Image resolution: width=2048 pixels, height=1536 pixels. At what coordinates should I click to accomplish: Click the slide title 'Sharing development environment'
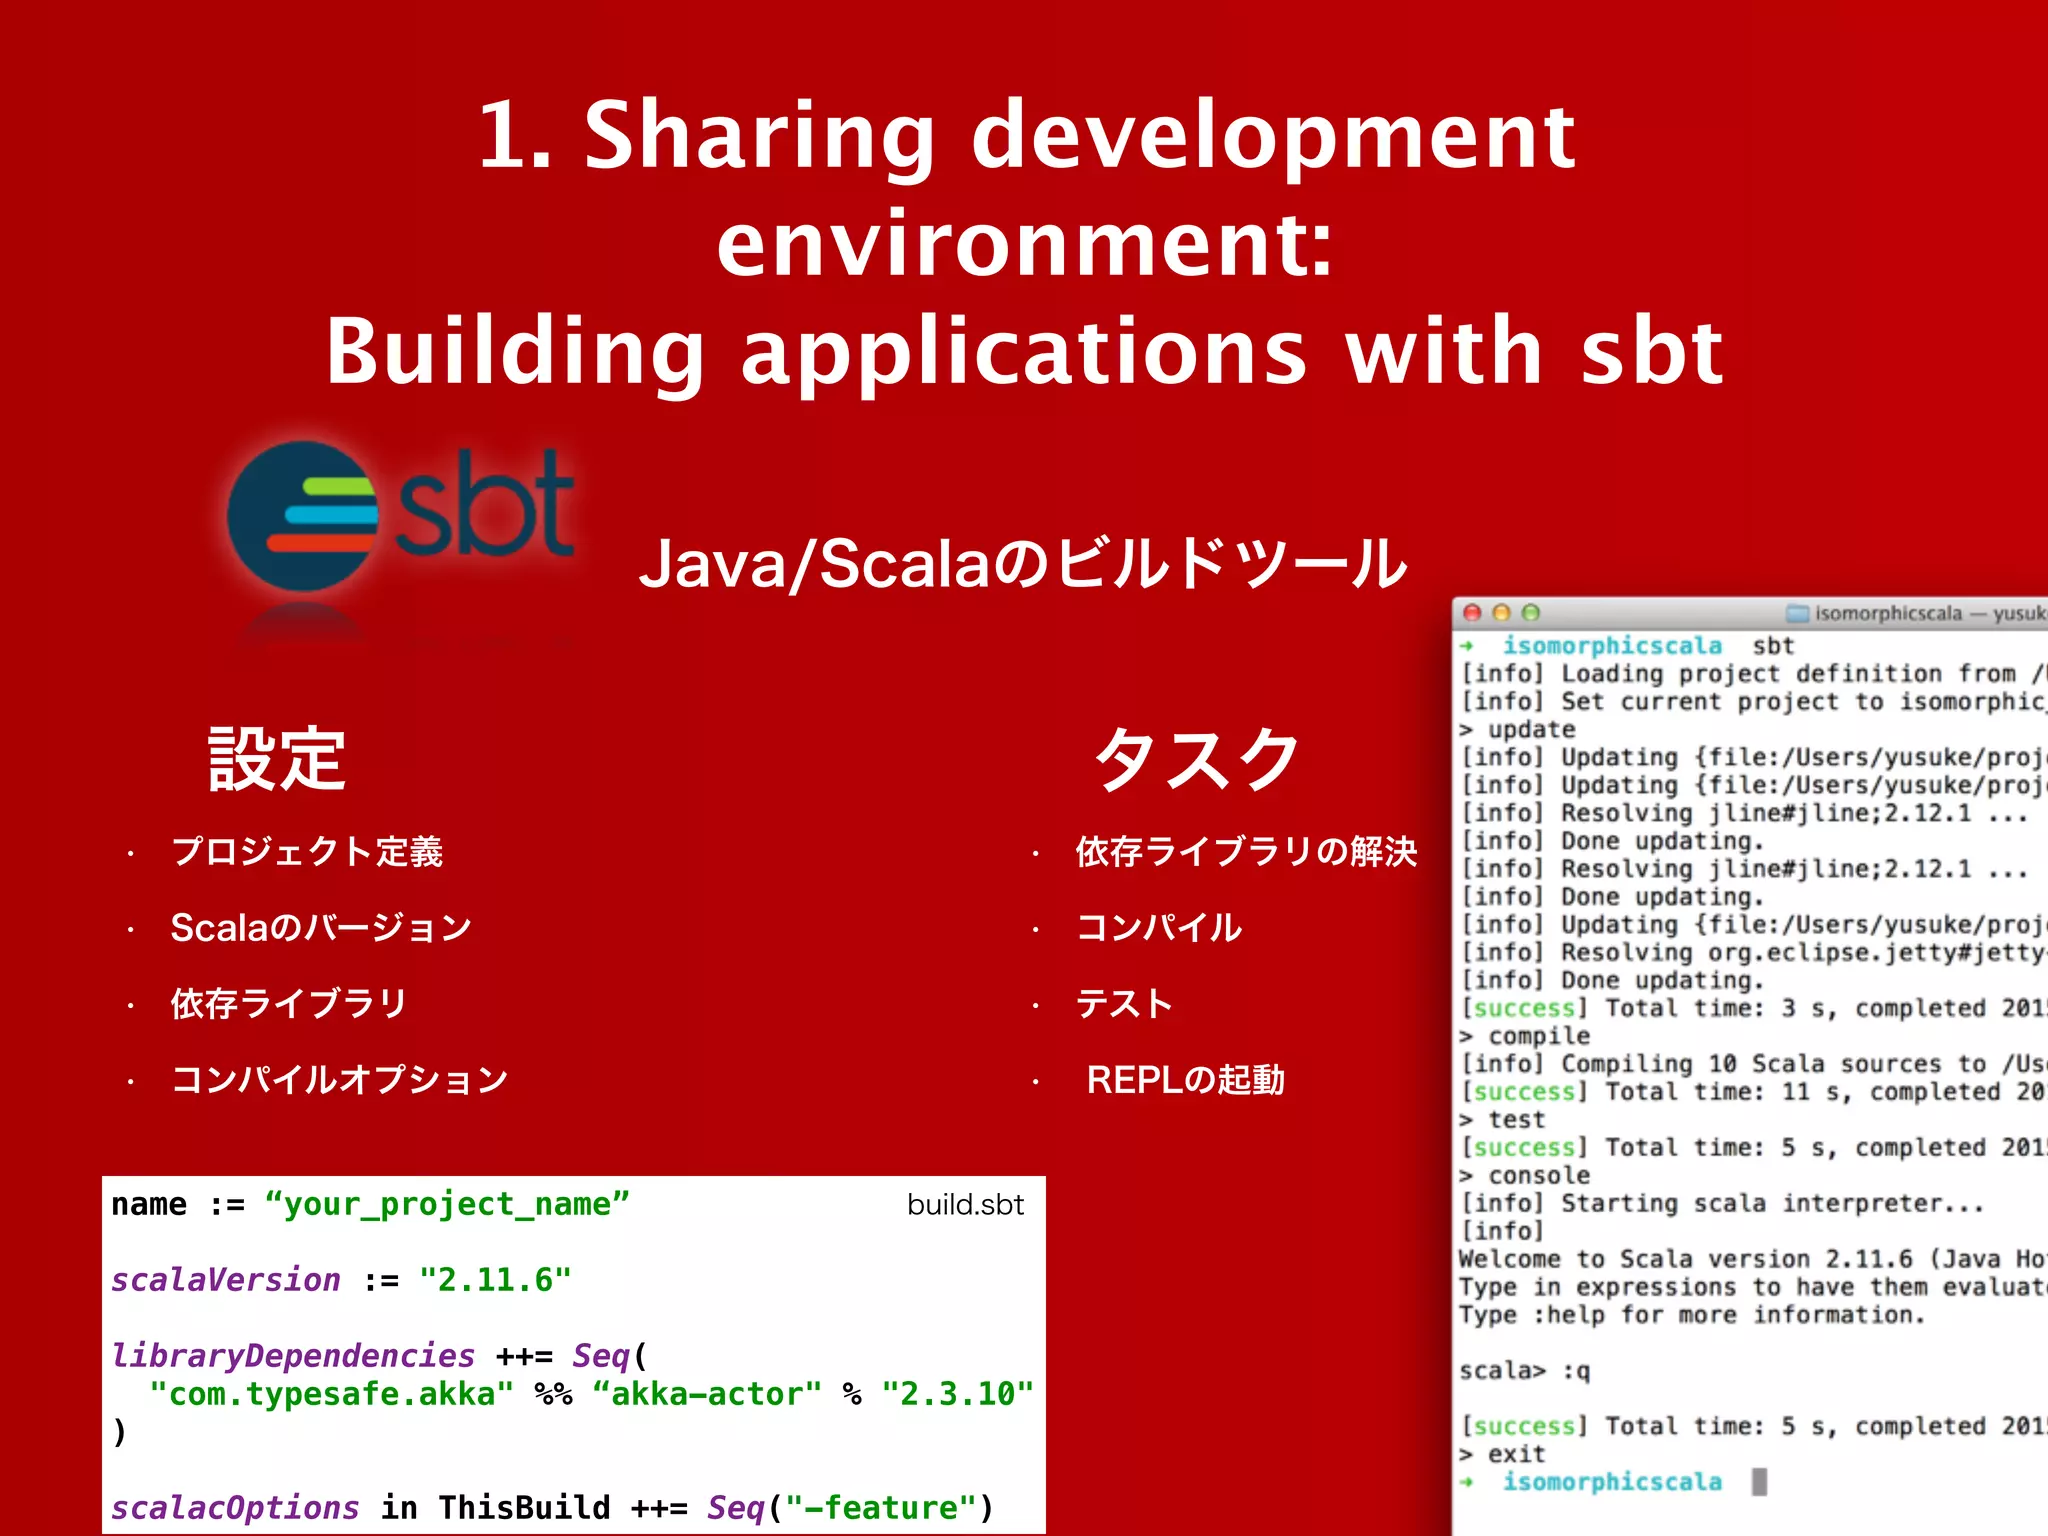tap(1026, 188)
